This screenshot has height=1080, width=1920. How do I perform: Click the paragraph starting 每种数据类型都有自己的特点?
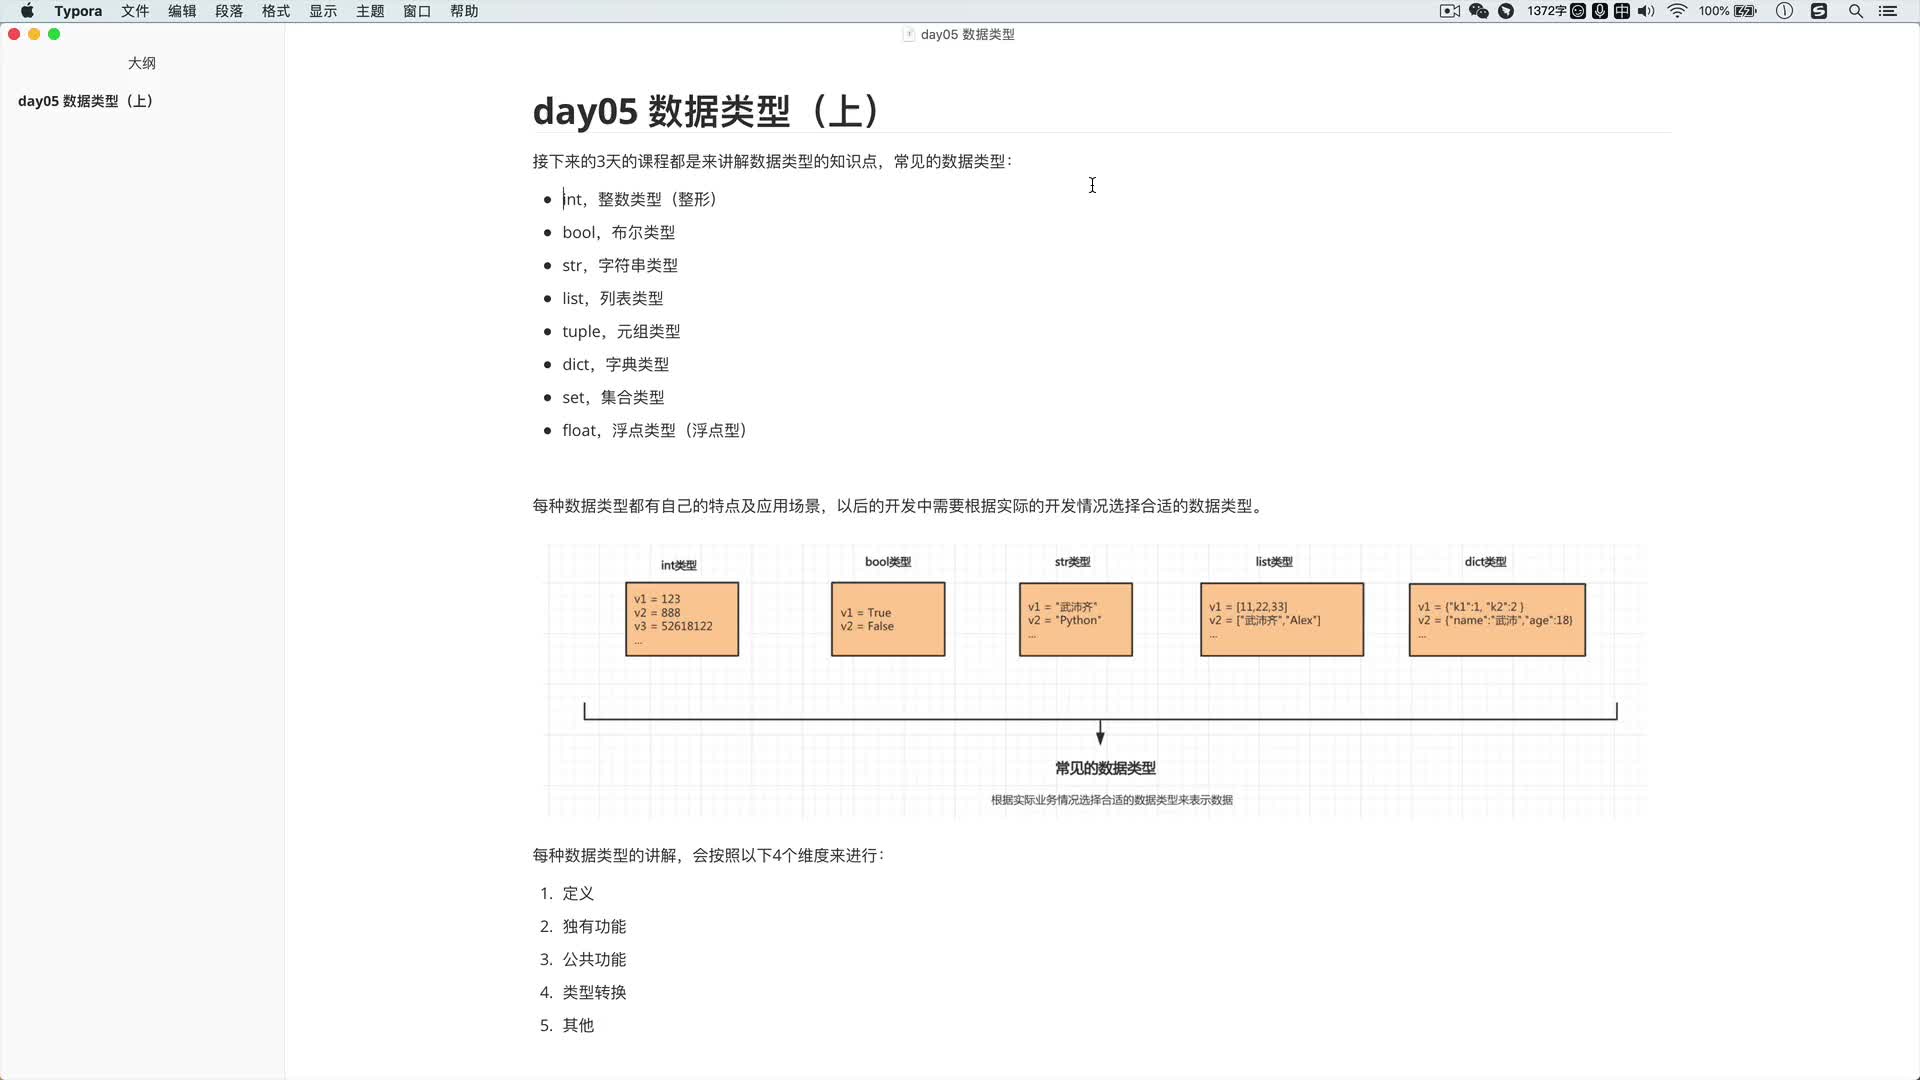[899, 506]
